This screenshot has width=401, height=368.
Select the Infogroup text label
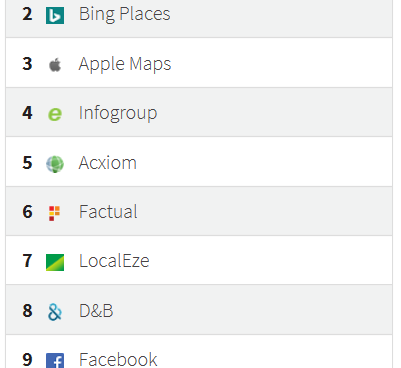pyautogui.click(x=118, y=113)
